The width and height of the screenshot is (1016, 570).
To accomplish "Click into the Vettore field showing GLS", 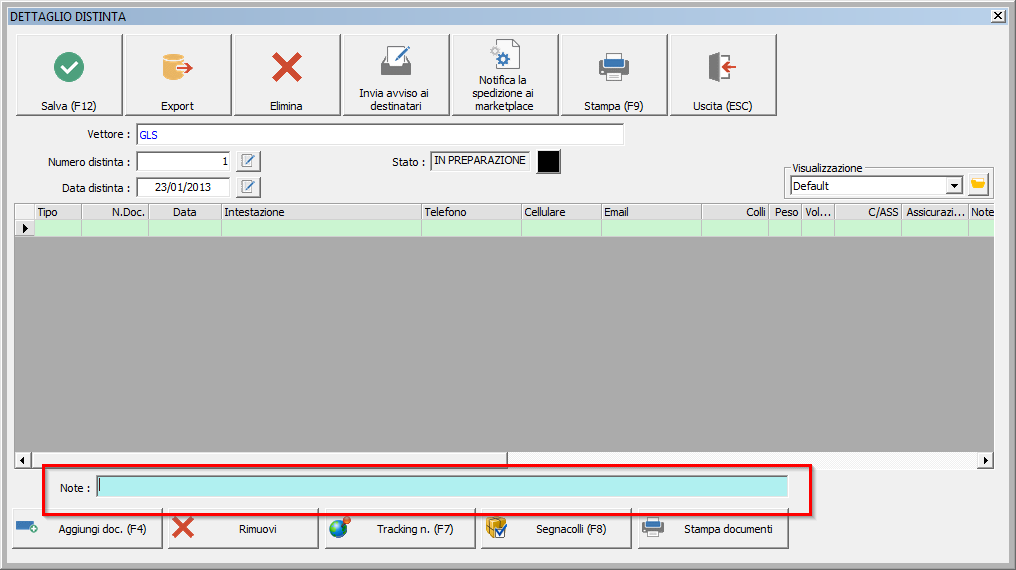I will pyautogui.click(x=380, y=135).
